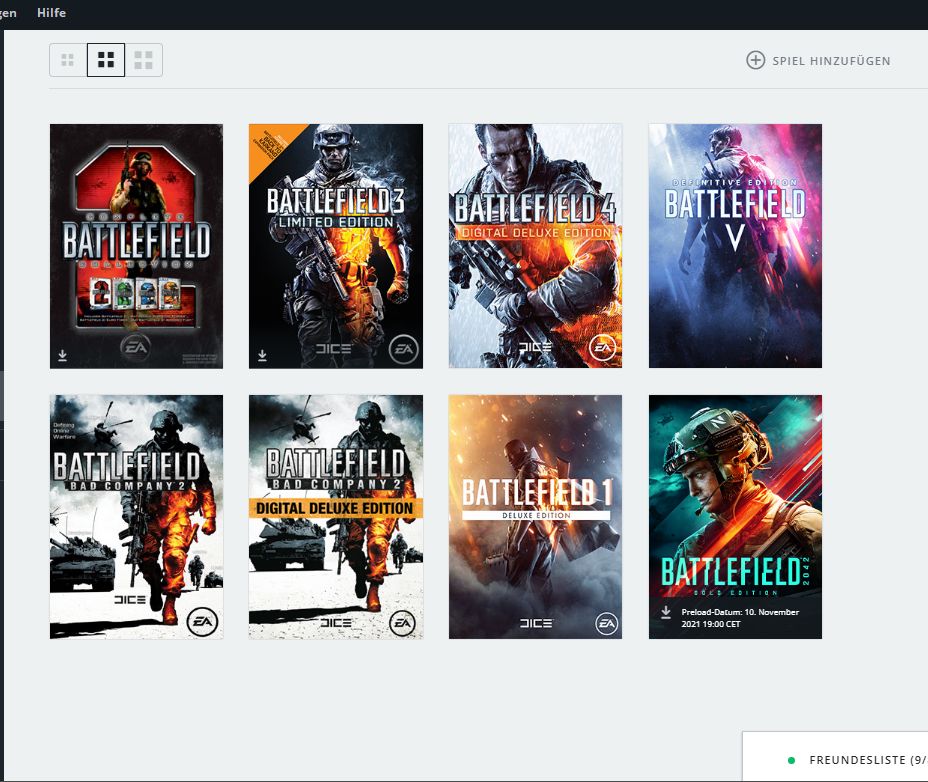Open Battlefield 4 Digital Deluxe Edition cover
Screen dimensions: 928x782
click(x=535, y=246)
